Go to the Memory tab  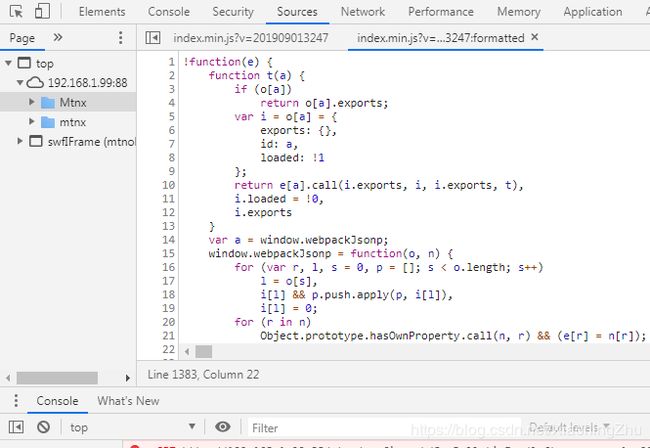519,12
